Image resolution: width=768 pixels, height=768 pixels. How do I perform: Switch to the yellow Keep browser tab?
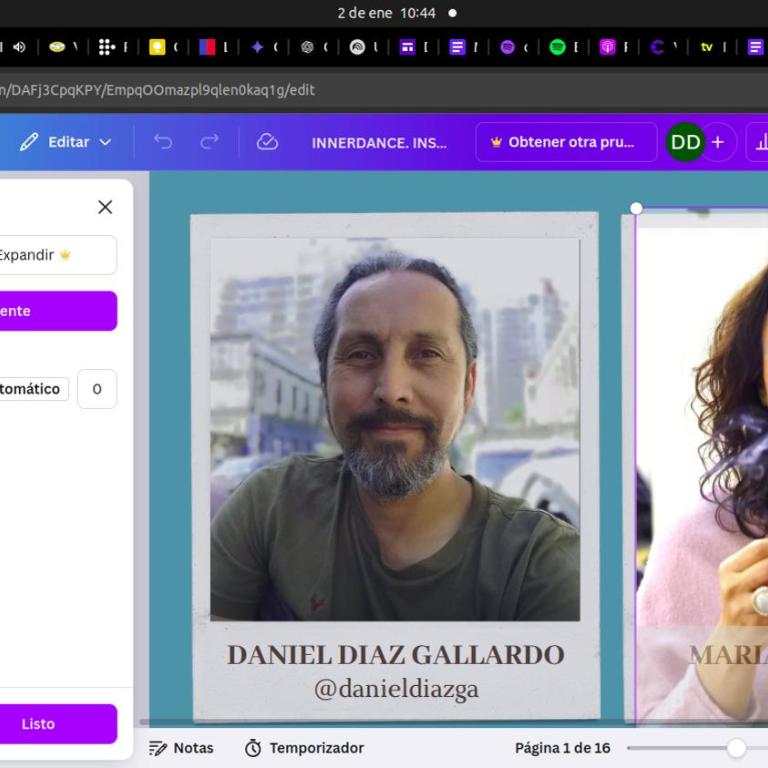click(x=157, y=47)
